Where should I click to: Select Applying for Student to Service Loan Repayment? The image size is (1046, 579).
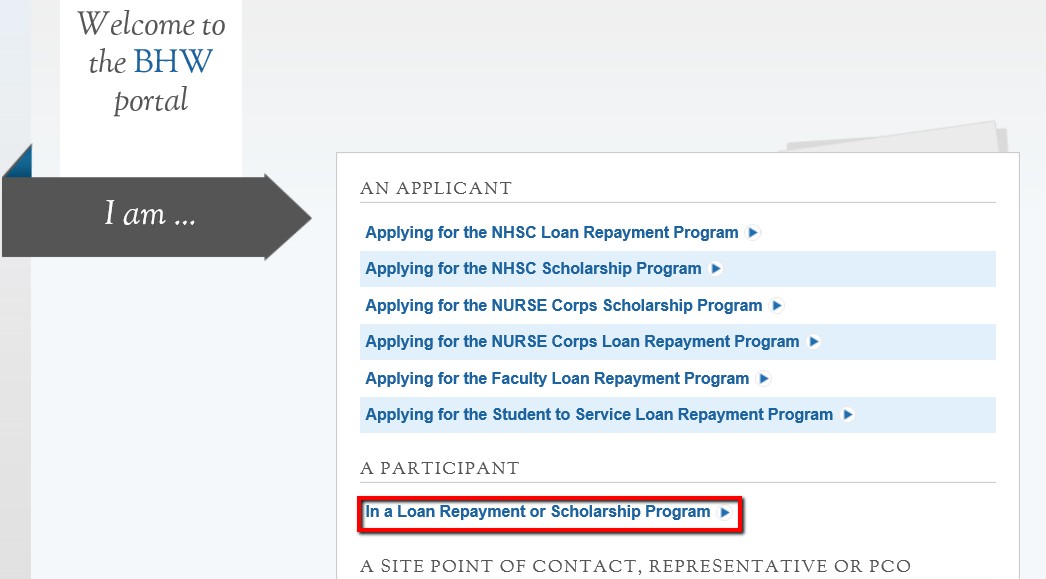coord(599,414)
